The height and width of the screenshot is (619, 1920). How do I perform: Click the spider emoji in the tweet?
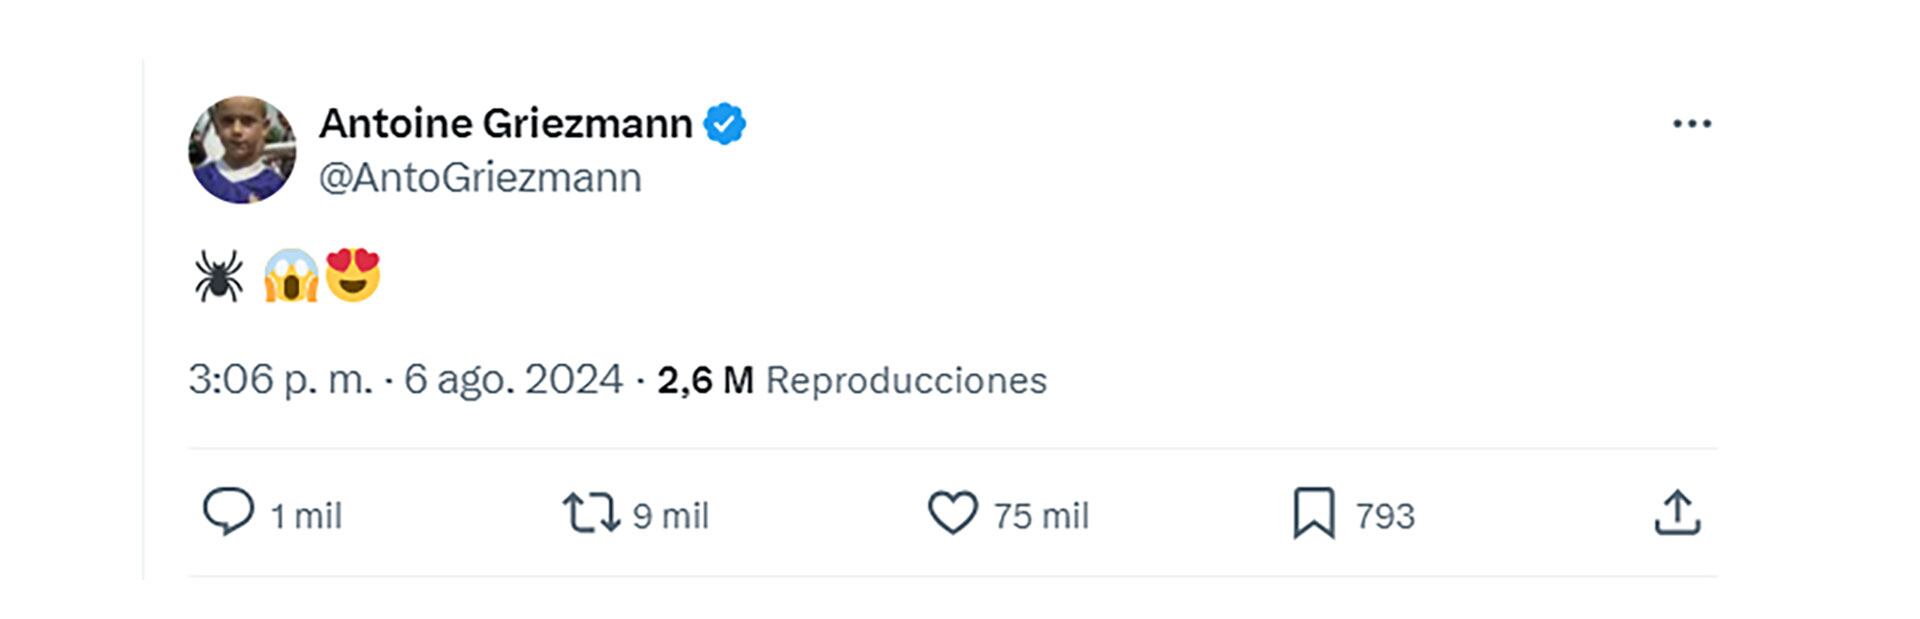(219, 276)
